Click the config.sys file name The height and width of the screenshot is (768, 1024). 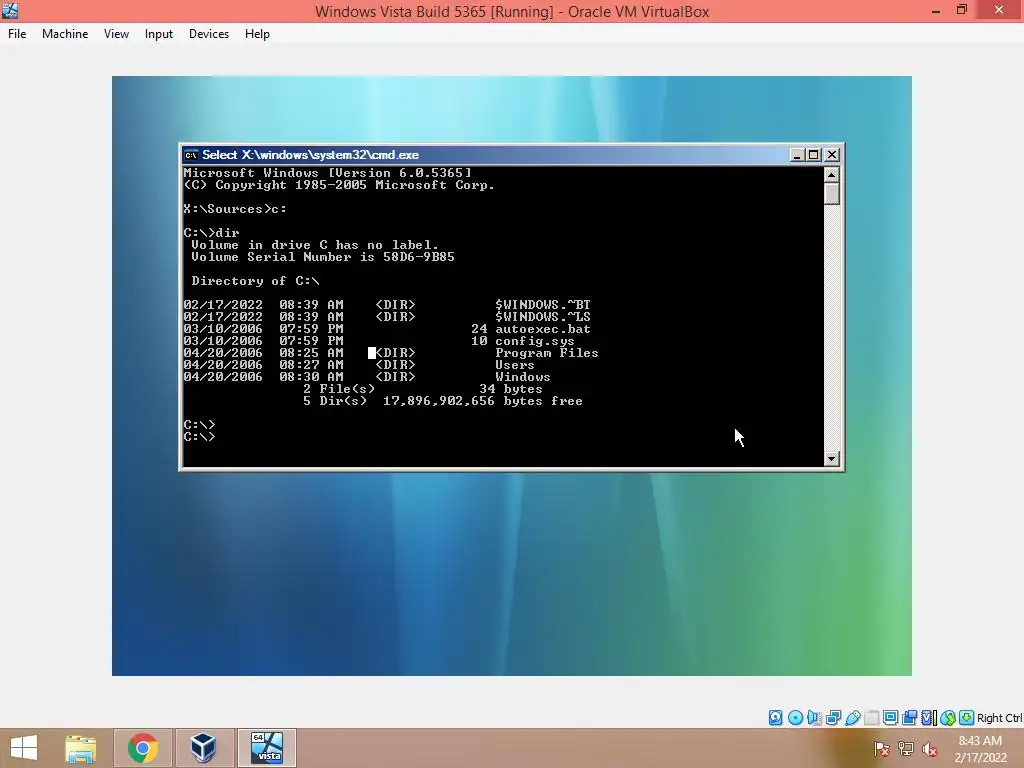(x=535, y=341)
